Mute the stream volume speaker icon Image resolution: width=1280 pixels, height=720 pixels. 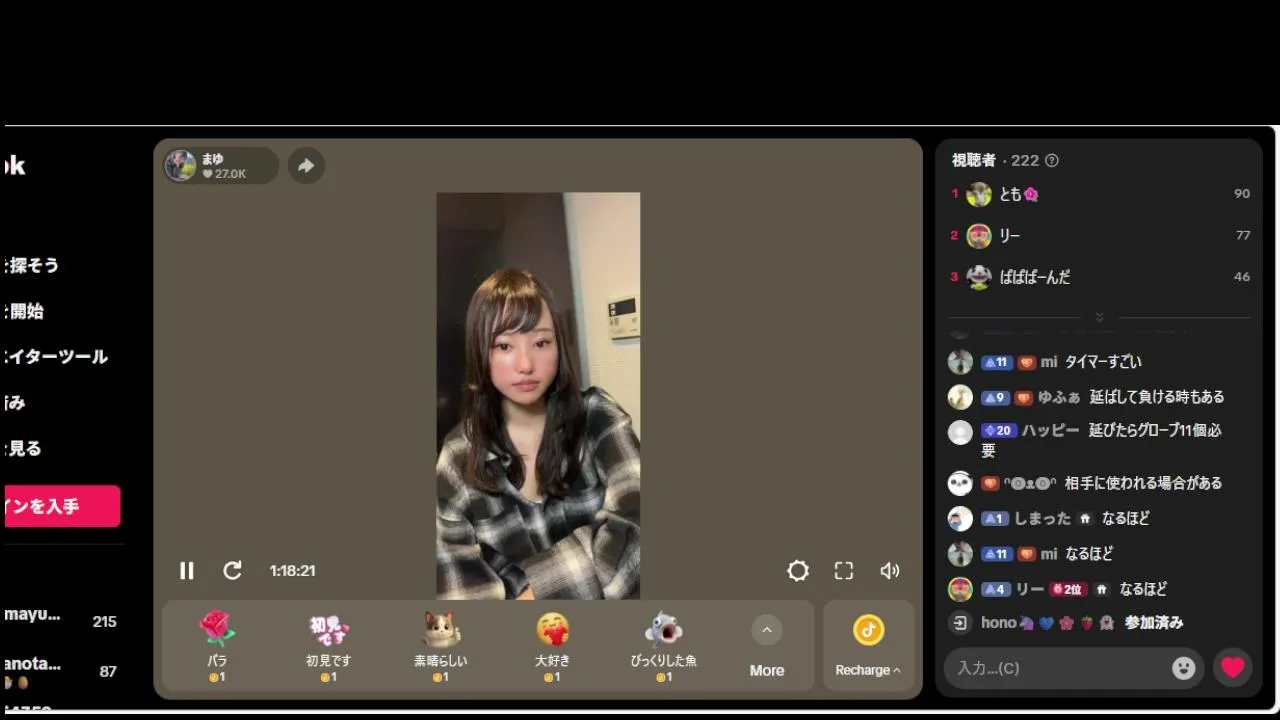[x=890, y=570]
